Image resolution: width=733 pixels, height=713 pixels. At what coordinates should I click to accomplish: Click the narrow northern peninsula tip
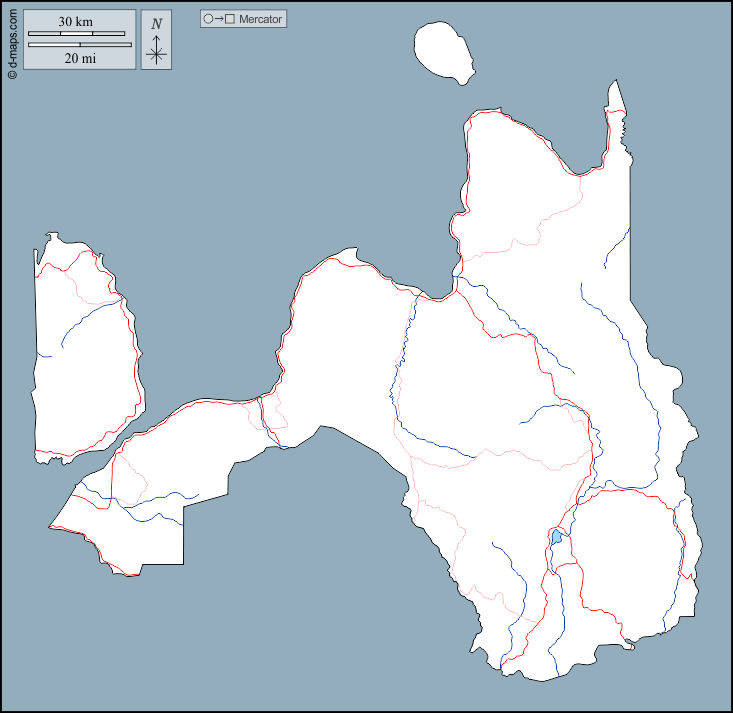[615, 95]
